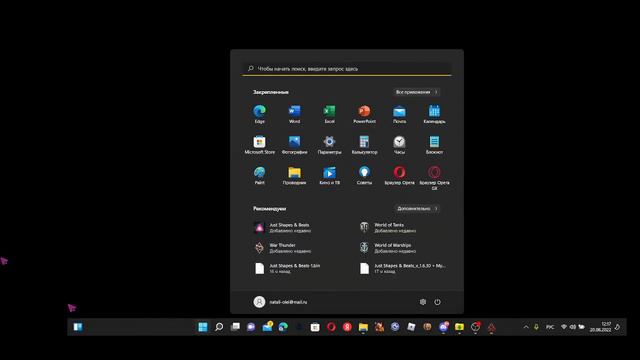The image size is (640, 360).
Task: Open the Почта mail app
Action: (x=399, y=114)
